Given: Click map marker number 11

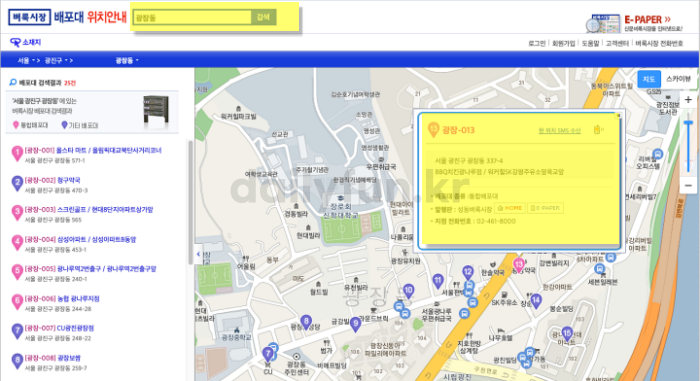Looking at the screenshot, I should click(x=438, y=281).
